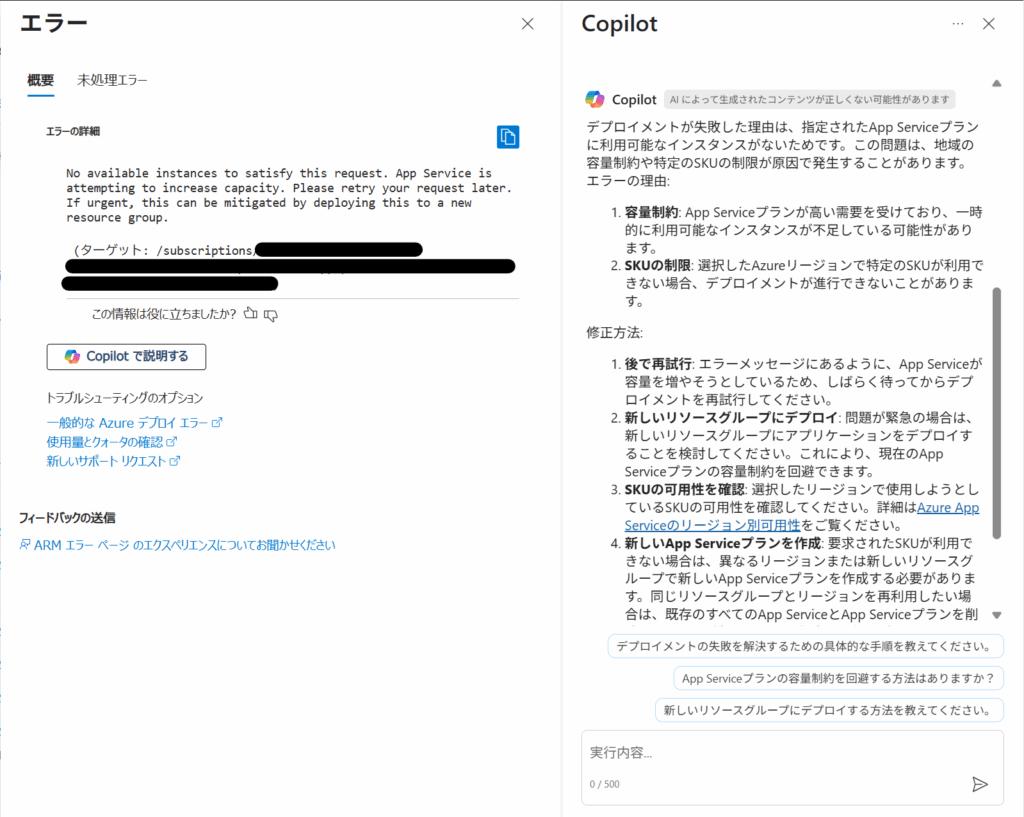Open the 一般的な Azure デプロイ エラー link

pyautogui.click(x=135, y=423)
